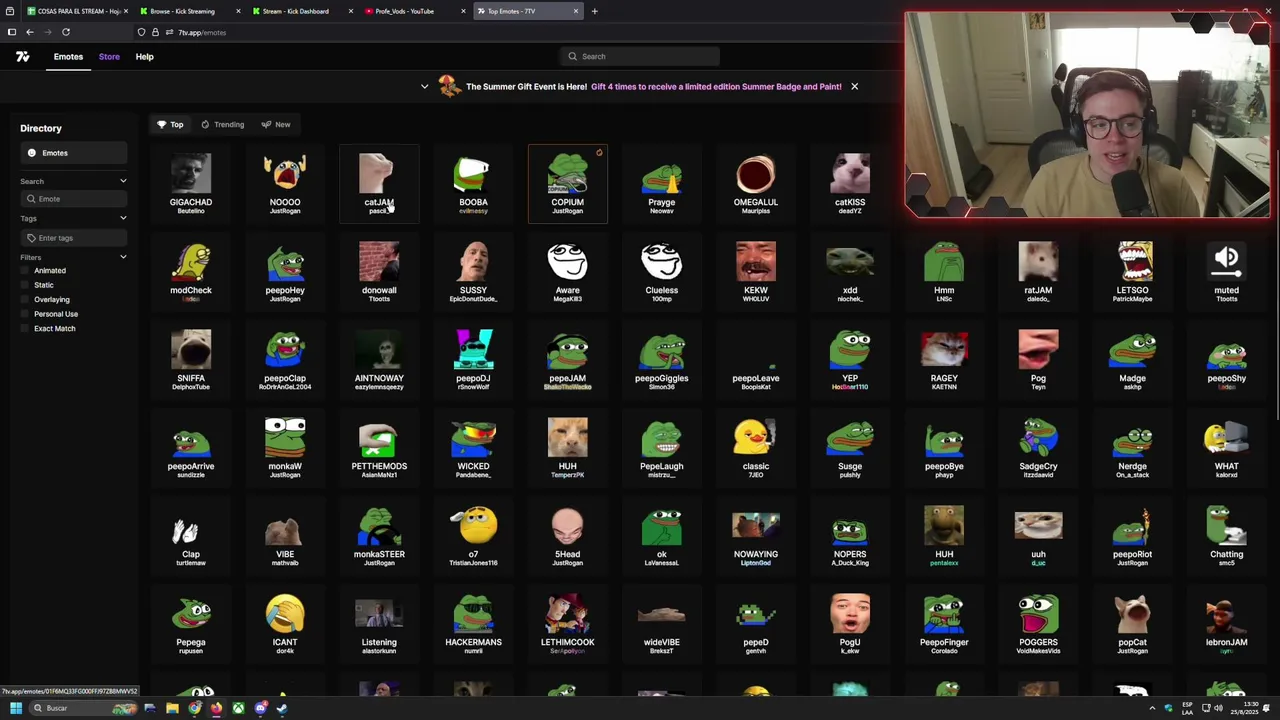Open the POGGERS emote

pos(1038,624)
